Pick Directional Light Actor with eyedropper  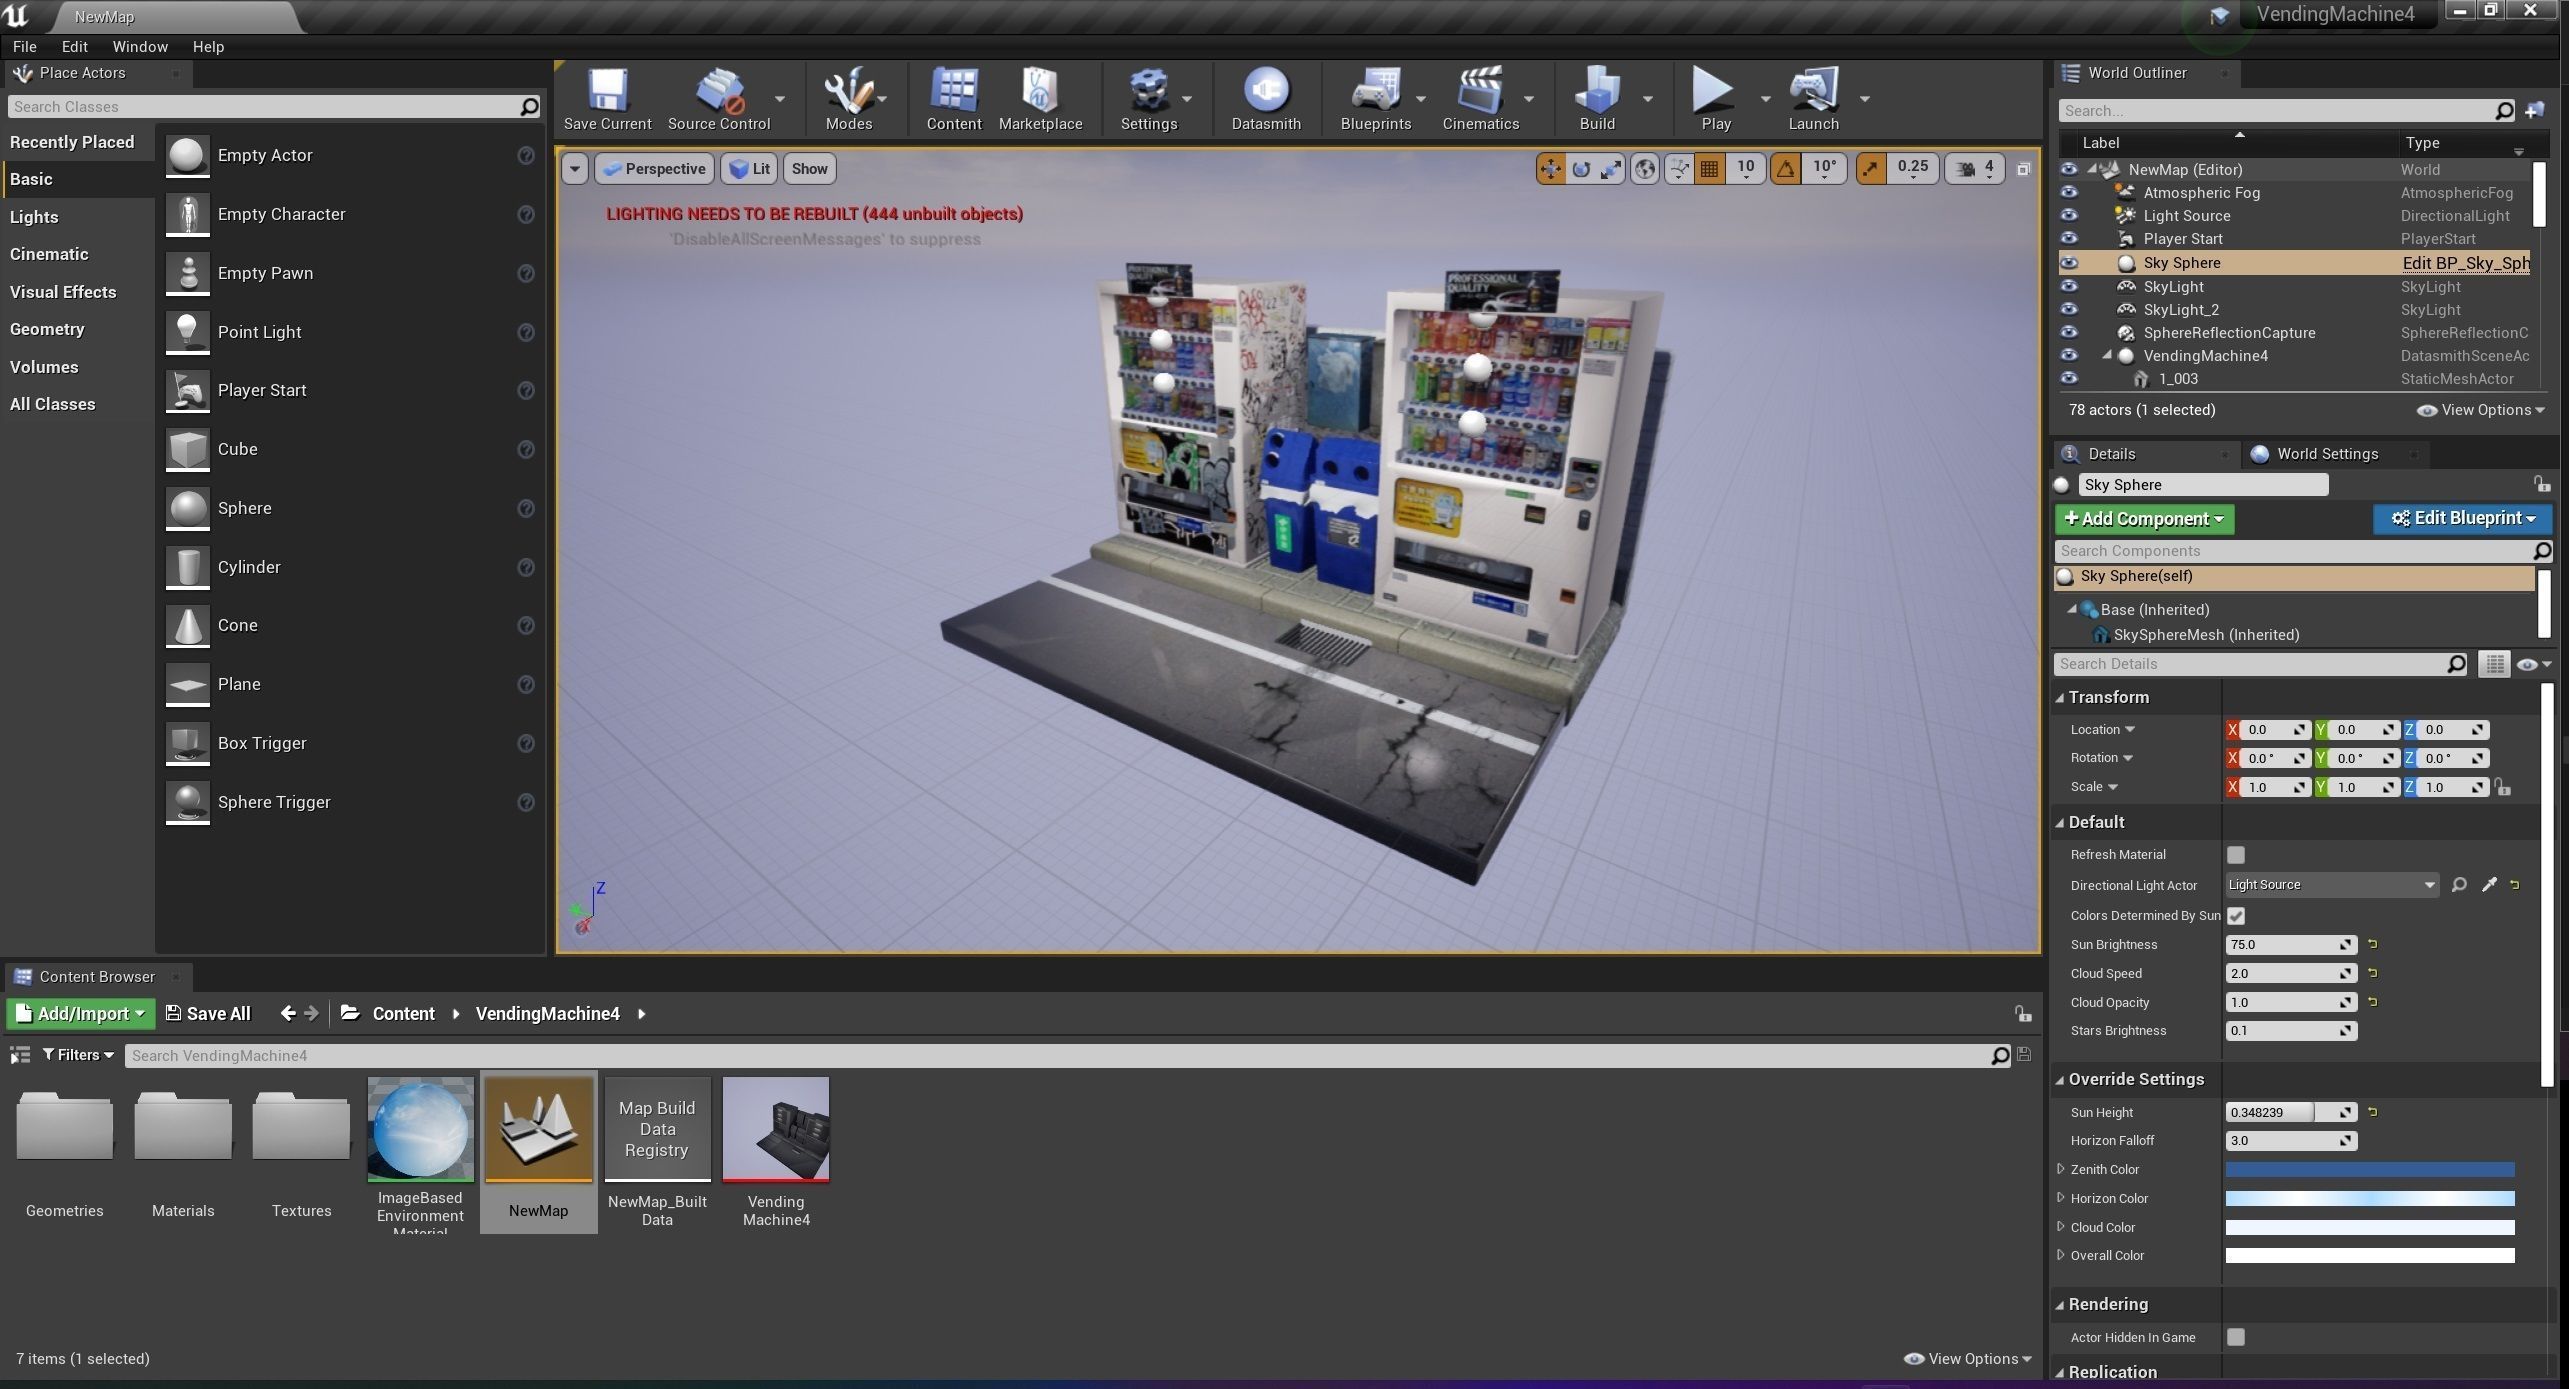(2489, 885)
